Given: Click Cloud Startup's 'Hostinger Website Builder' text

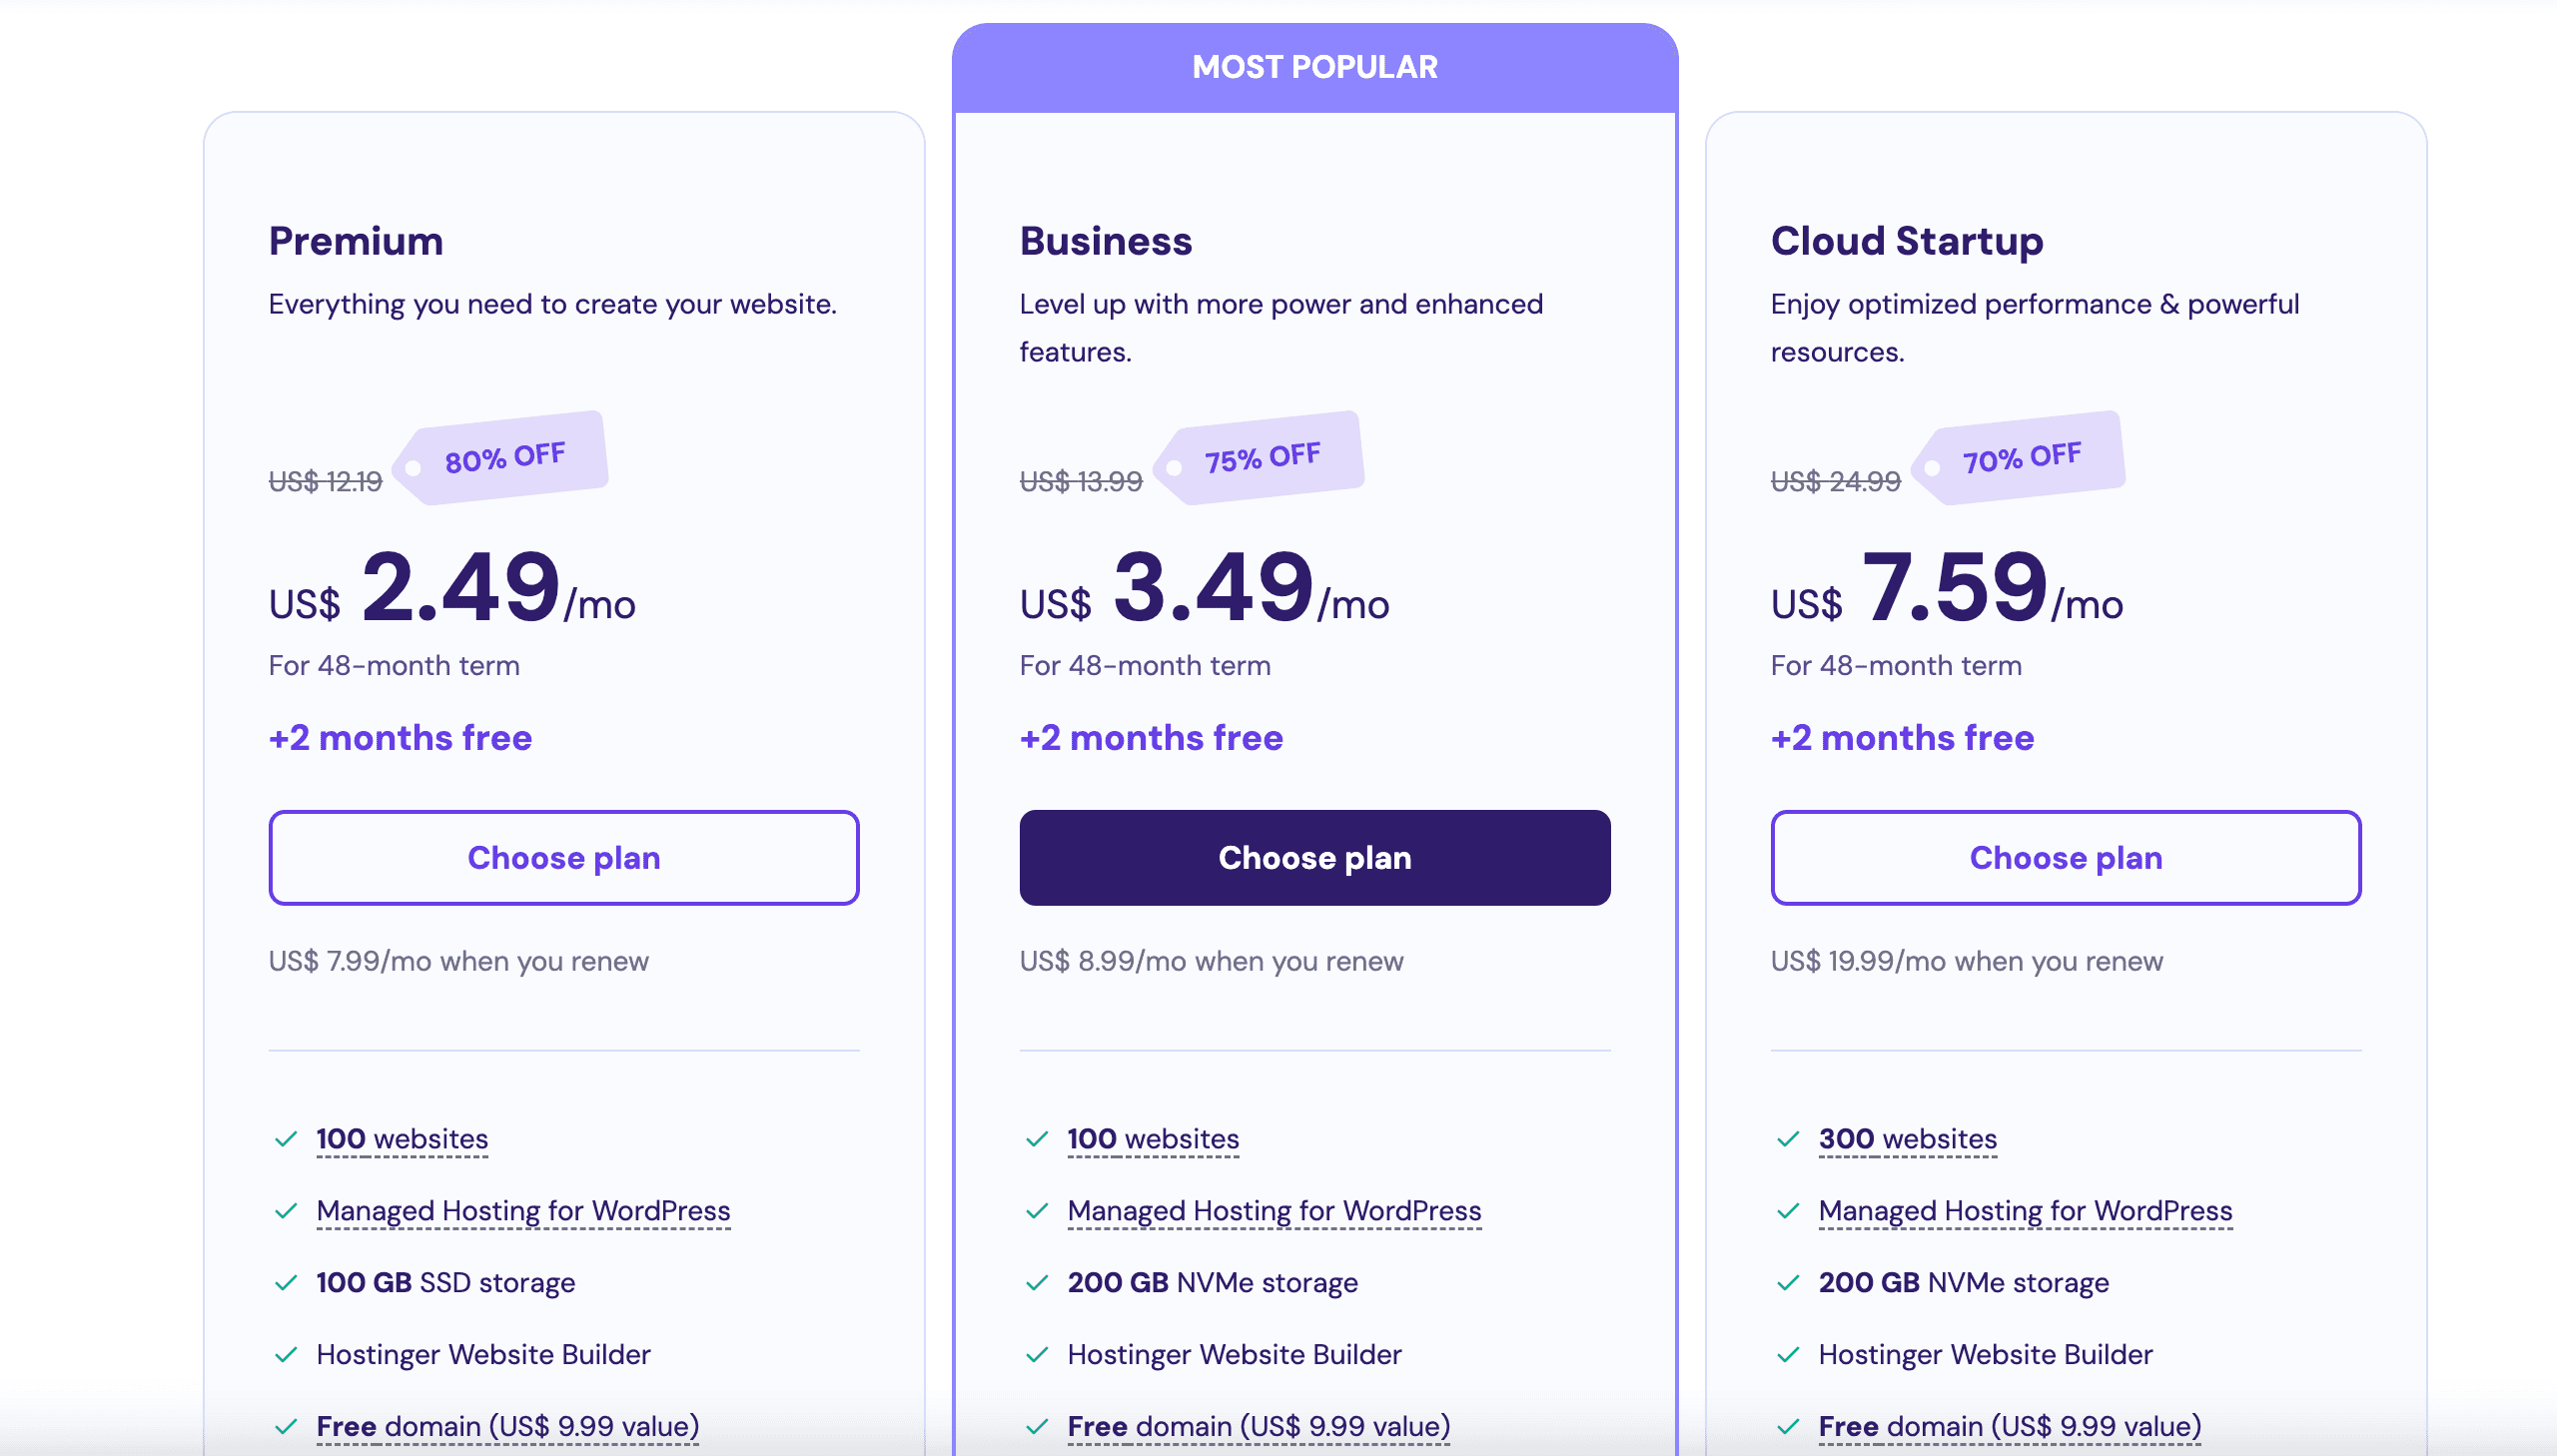Looking at the screenshot, I should [x=1986, y=1354].
